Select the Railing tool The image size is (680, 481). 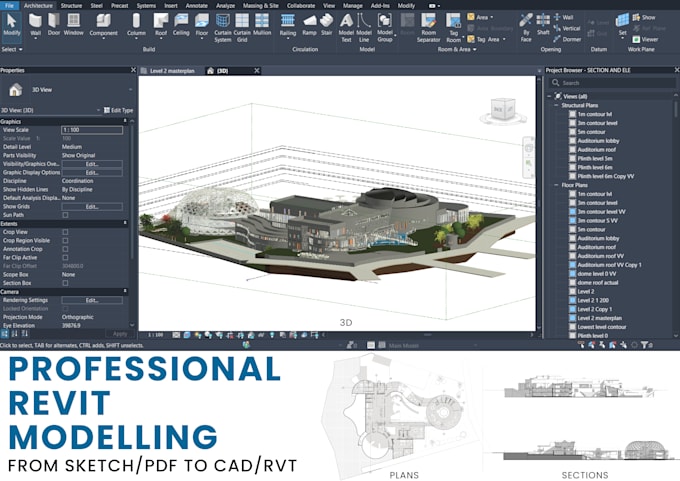point(288,25)
